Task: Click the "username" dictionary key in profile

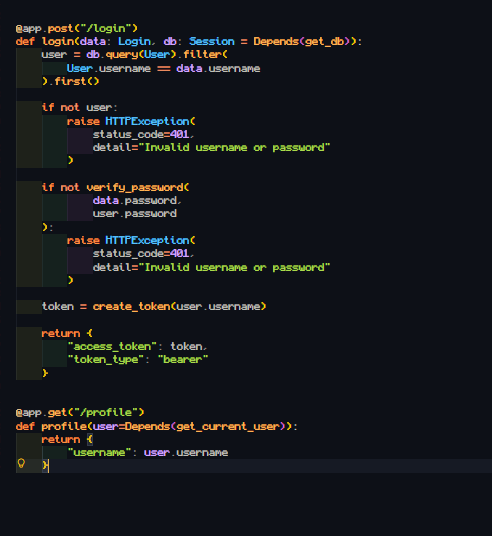Action: pyautogui.click(x=99, y=453)
